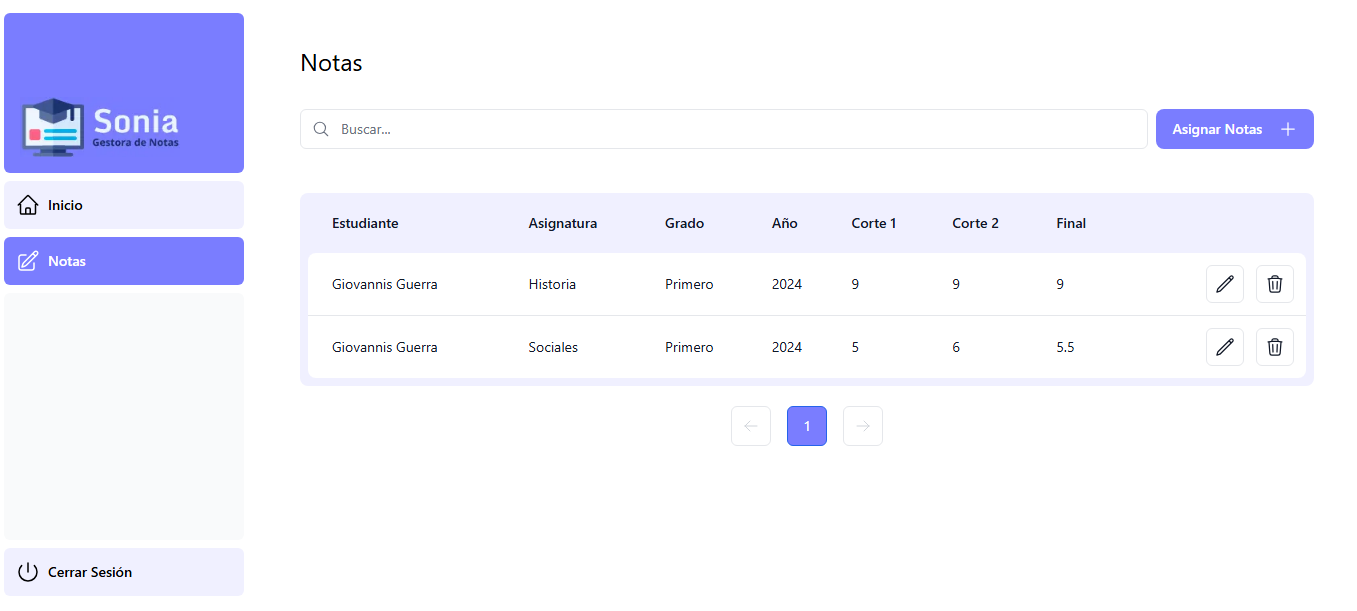The image size is (1357, 611).
Task: Click 2024 in the Historia row
Action: click(x=787, y=284)
